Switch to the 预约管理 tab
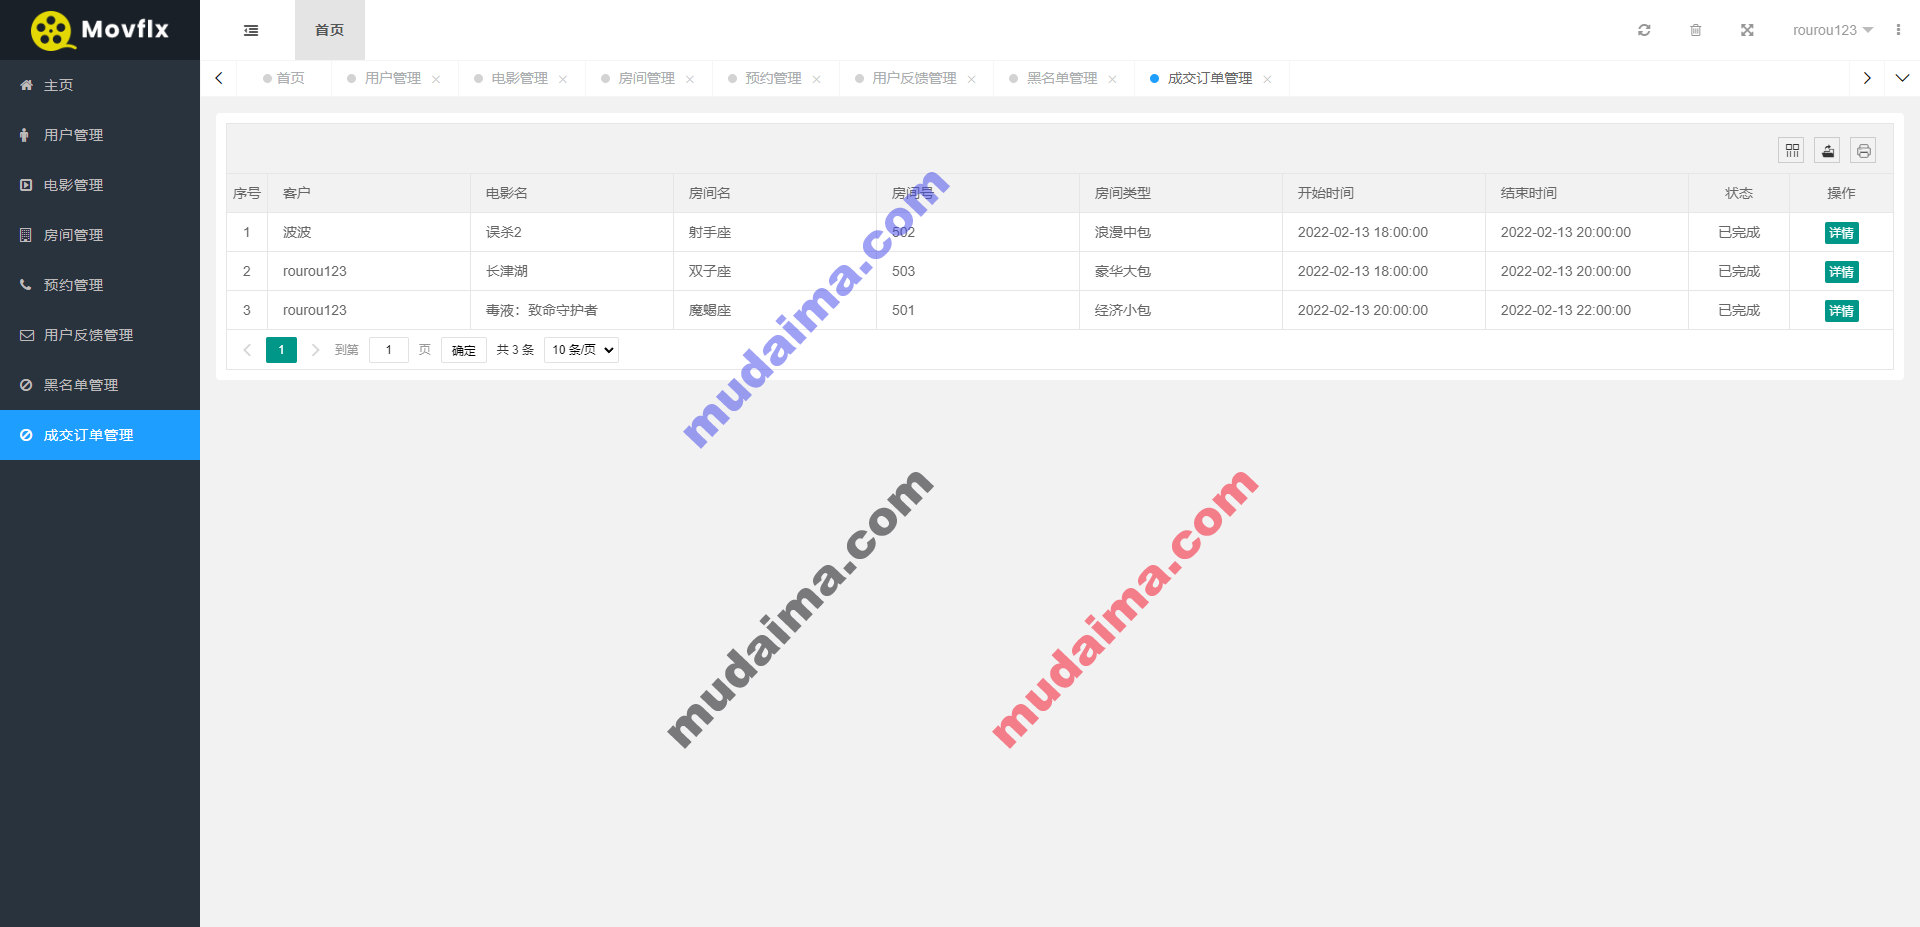 pyautogui.click(x=773, y=78)
